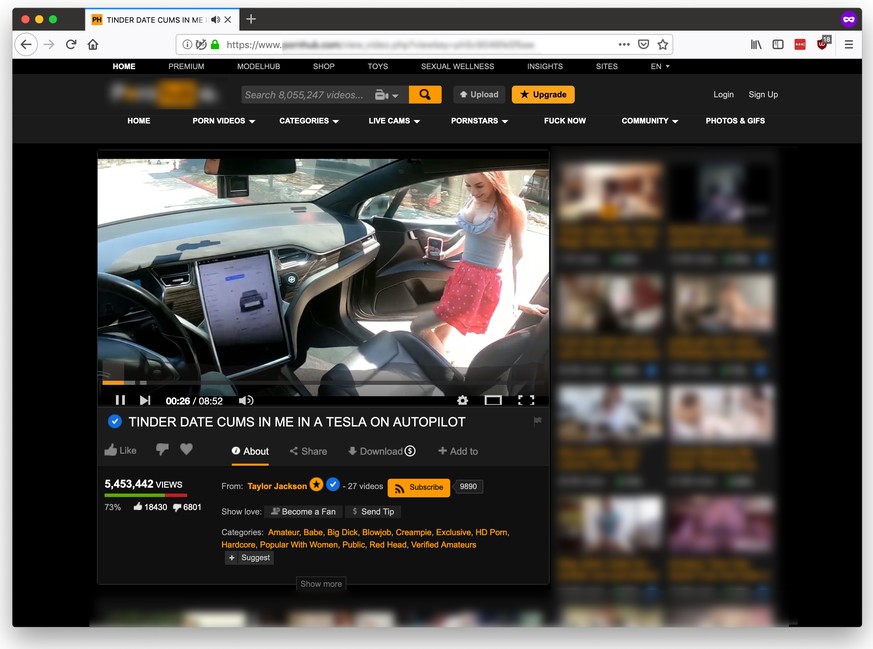
Task: Expand details with Show more
Action: (321, 583)
